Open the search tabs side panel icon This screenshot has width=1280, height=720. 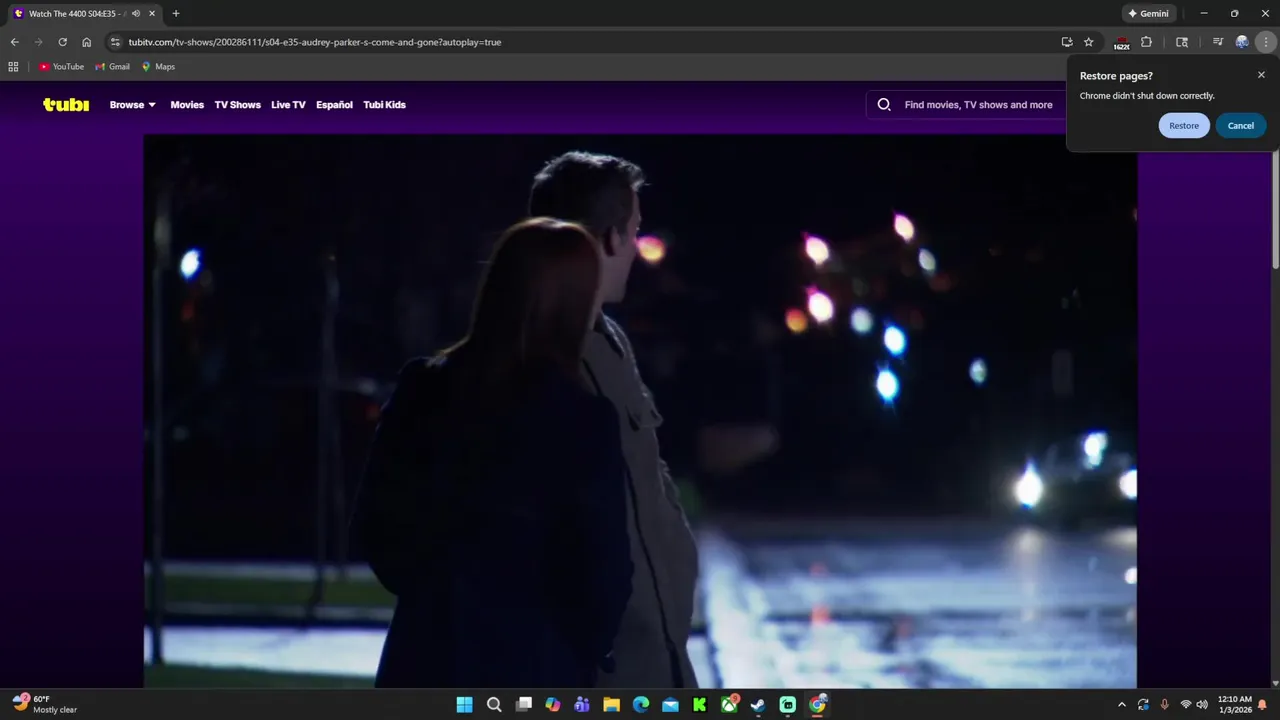pyautogui.click(x=1182, y=42)
